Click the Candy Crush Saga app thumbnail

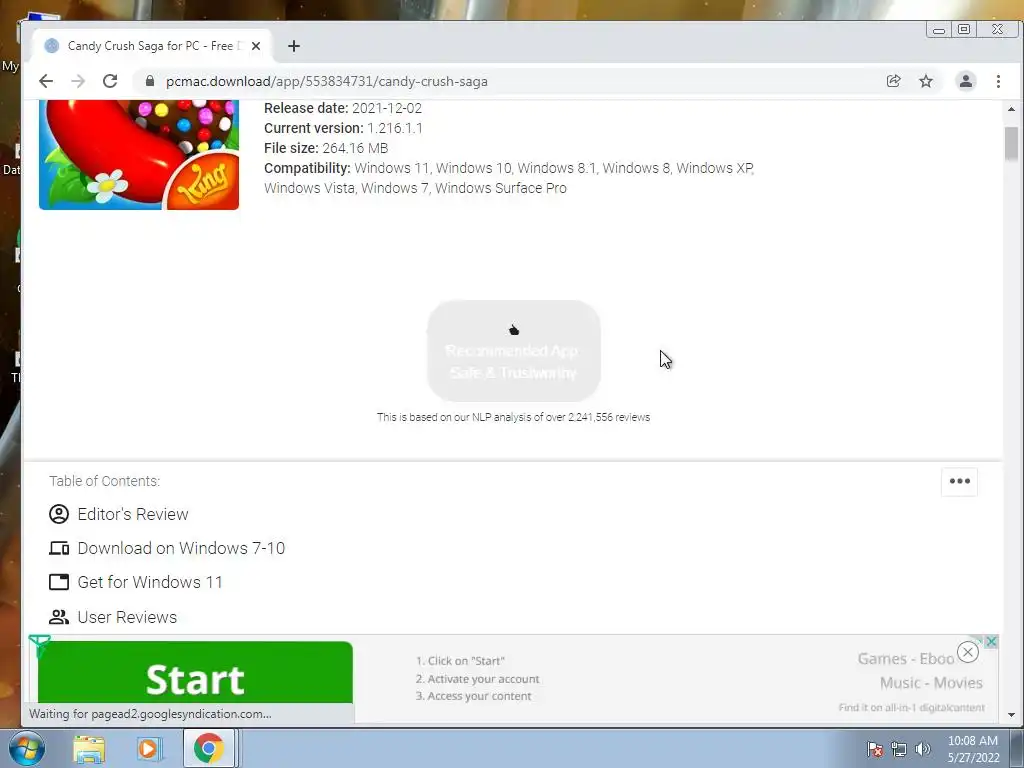[x=139, y=155]
